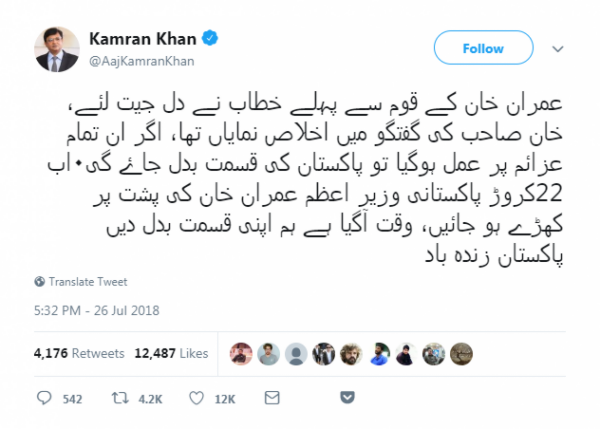Image resolution: width=600 pixels, height=429 pixels.
Task: Like the tweet with the heart icon
Action: click(197, 398)
